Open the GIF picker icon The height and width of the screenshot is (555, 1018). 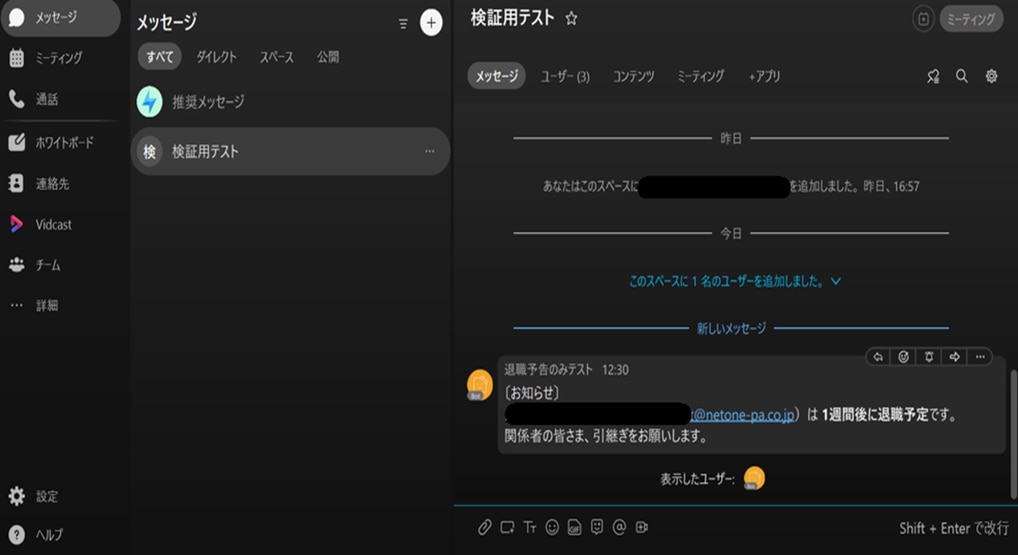[x=574, y=527]
